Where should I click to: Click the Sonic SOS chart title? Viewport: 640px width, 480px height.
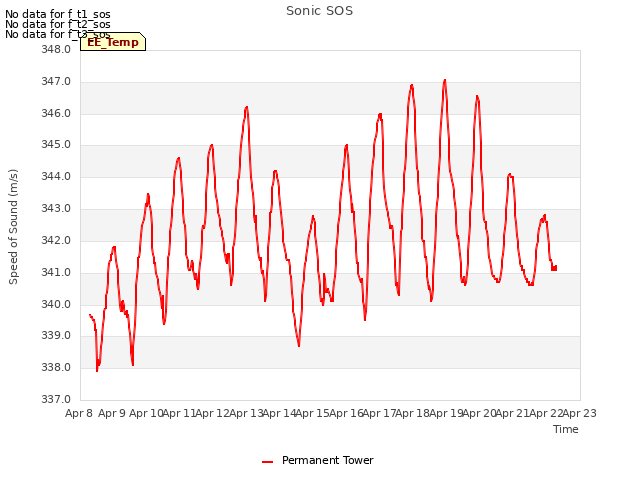(x=319, y=11)
